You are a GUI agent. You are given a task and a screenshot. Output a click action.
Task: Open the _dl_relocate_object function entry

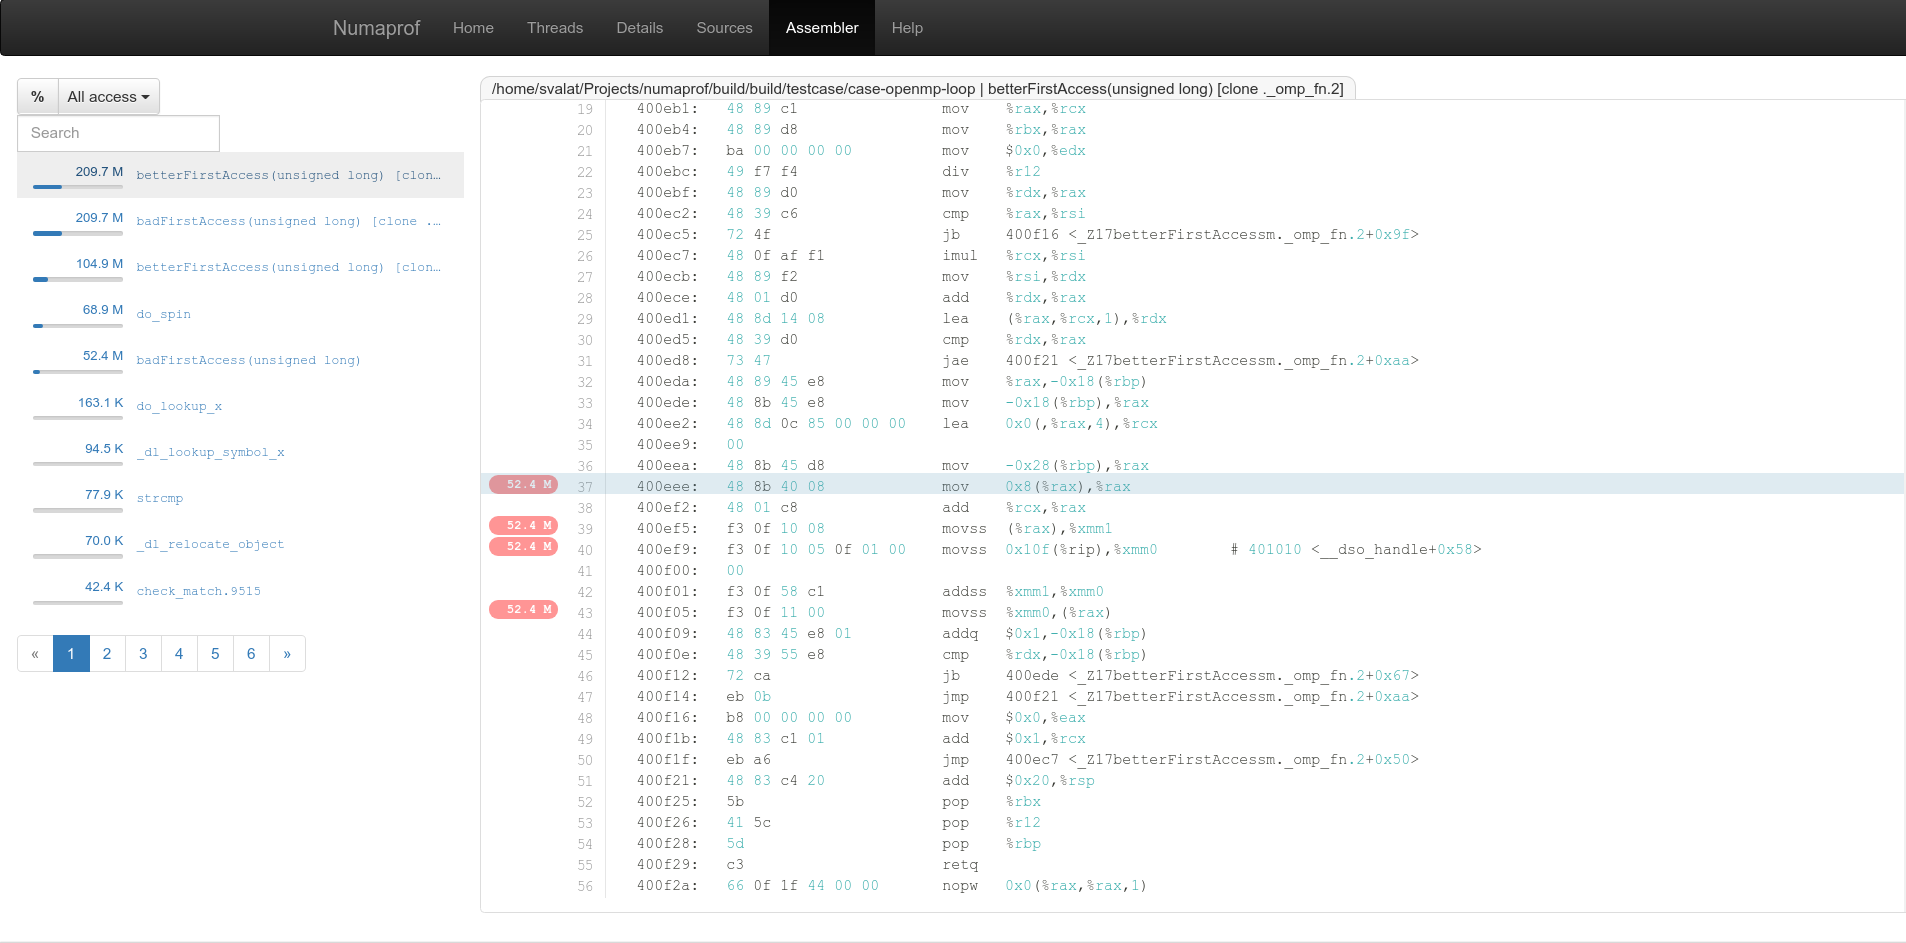[210, 544]
